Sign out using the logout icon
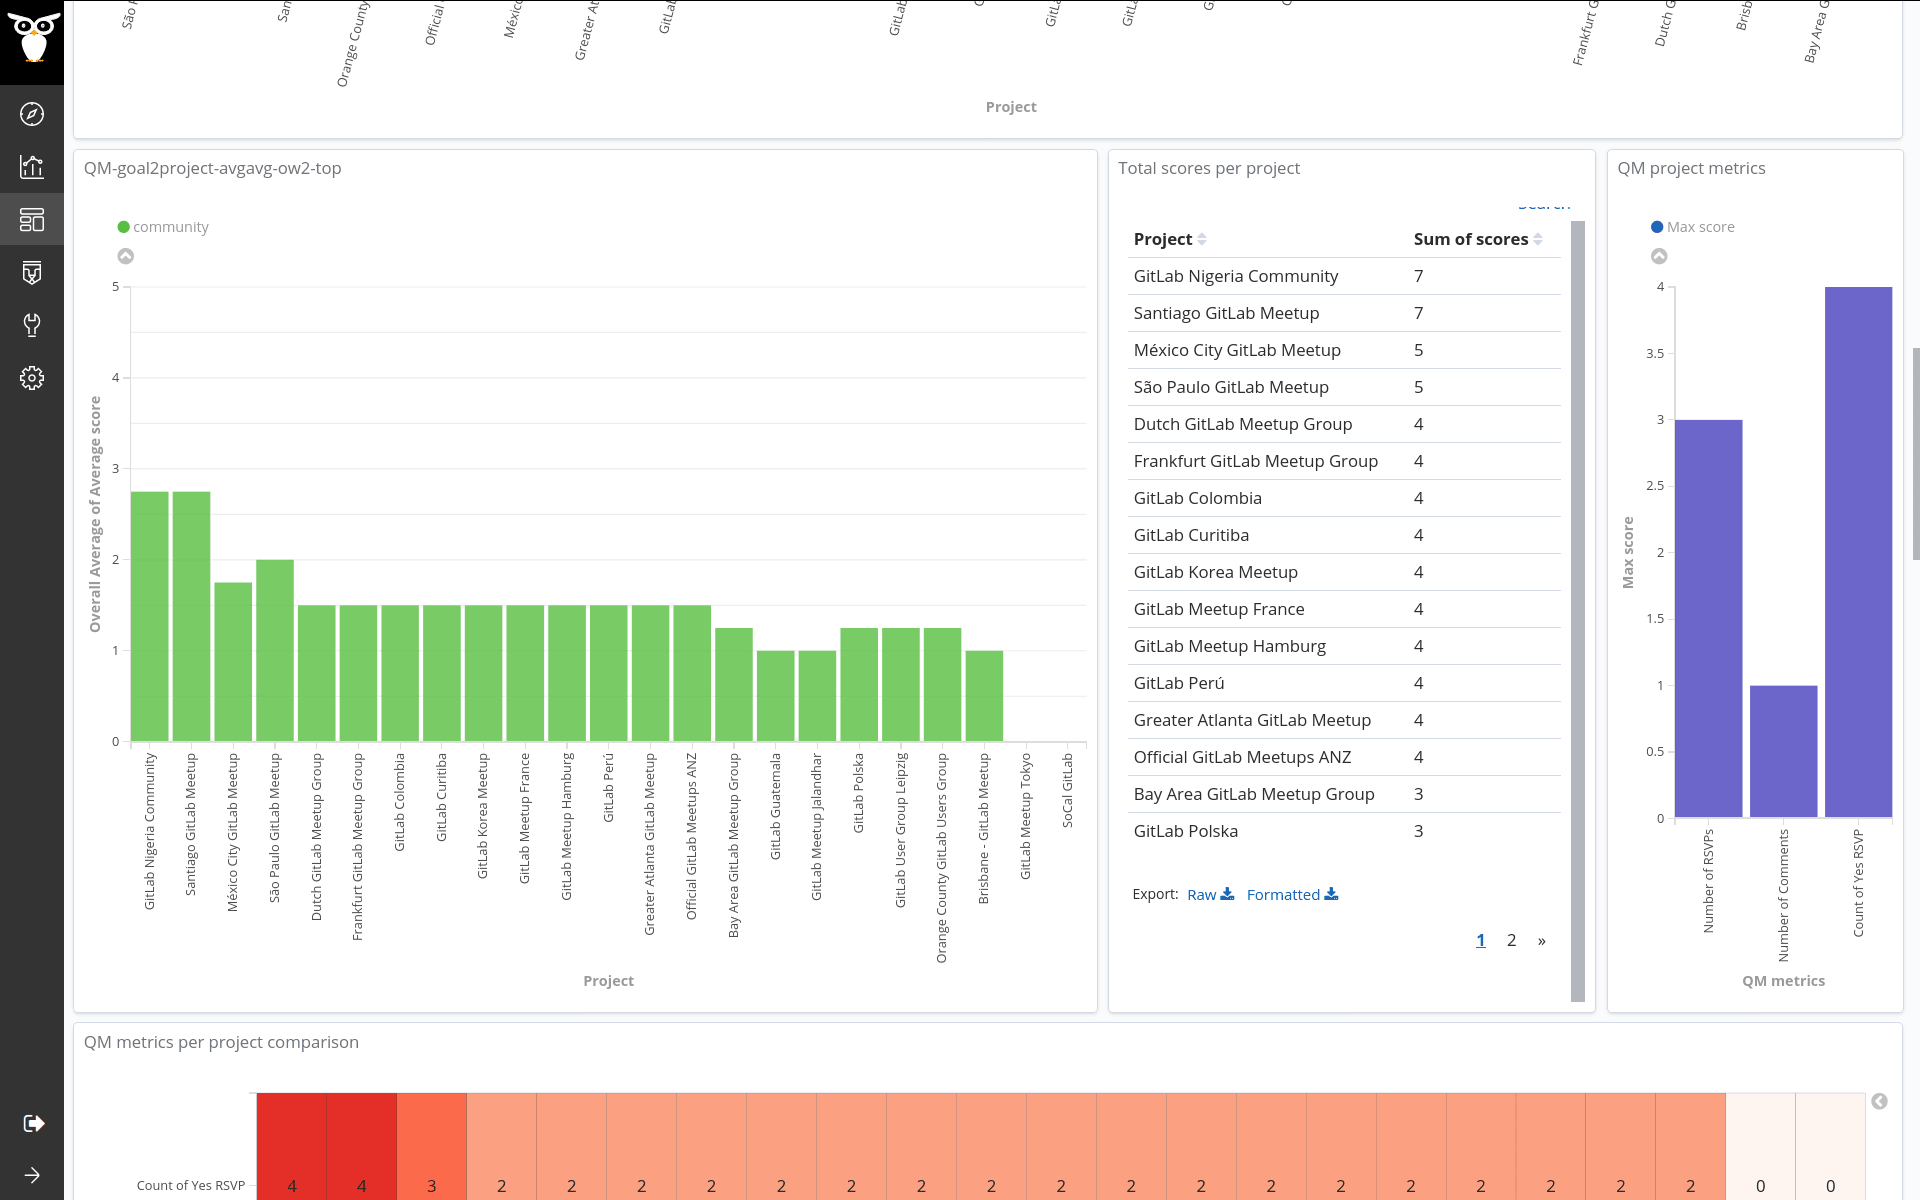Image resolution: width=1920 pixels, height=1200 pixels. coord(32,1123)
